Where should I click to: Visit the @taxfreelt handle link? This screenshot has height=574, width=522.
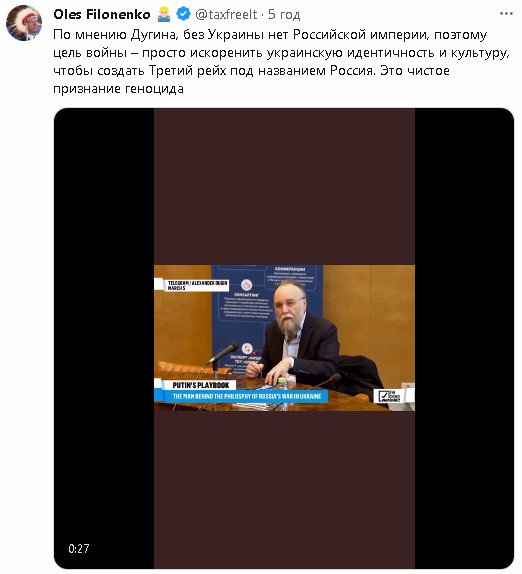(226, 14)
